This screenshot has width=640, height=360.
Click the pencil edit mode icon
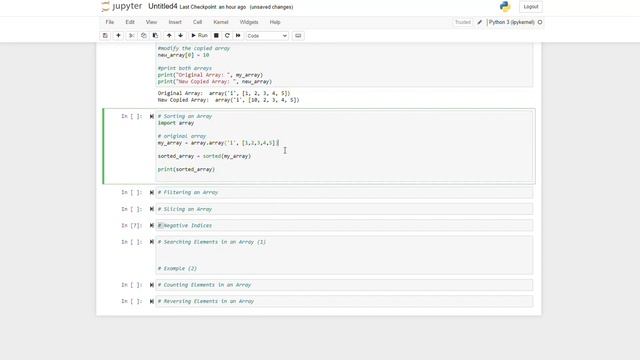point(480,22)
